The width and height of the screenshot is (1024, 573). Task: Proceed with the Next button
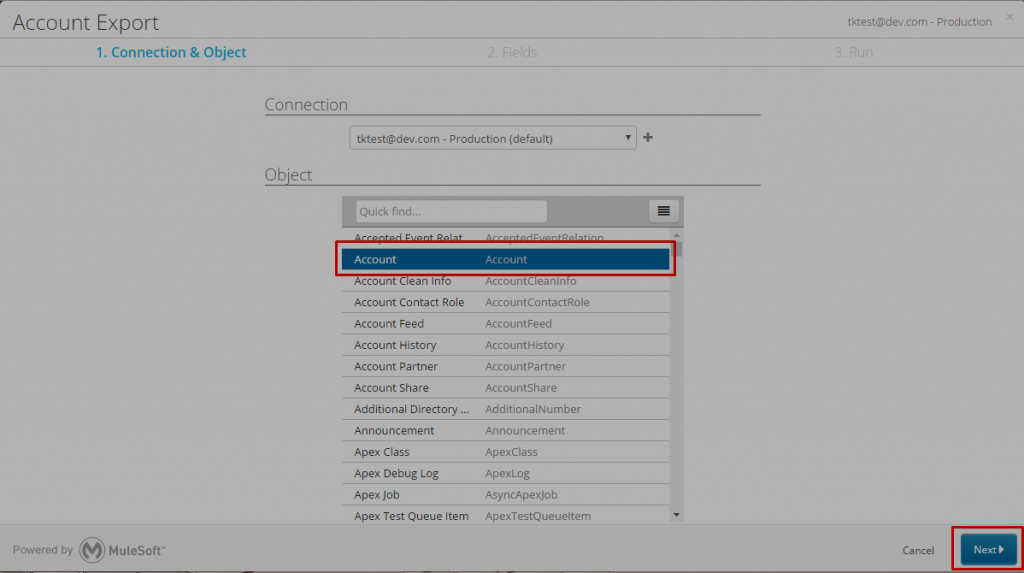tap(988, 550)
